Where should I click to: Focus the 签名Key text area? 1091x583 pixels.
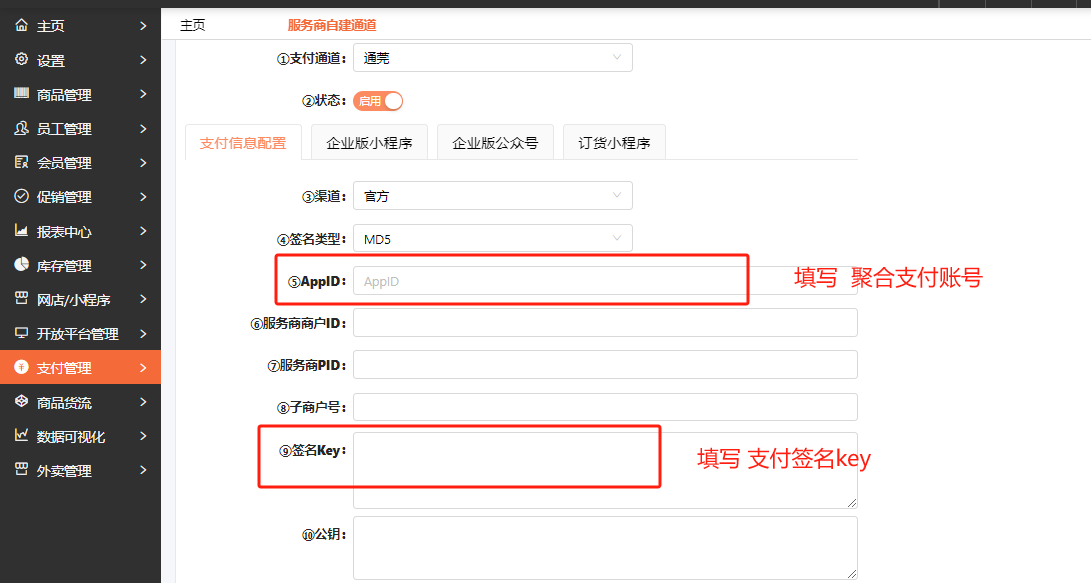(x=605, y=470)
